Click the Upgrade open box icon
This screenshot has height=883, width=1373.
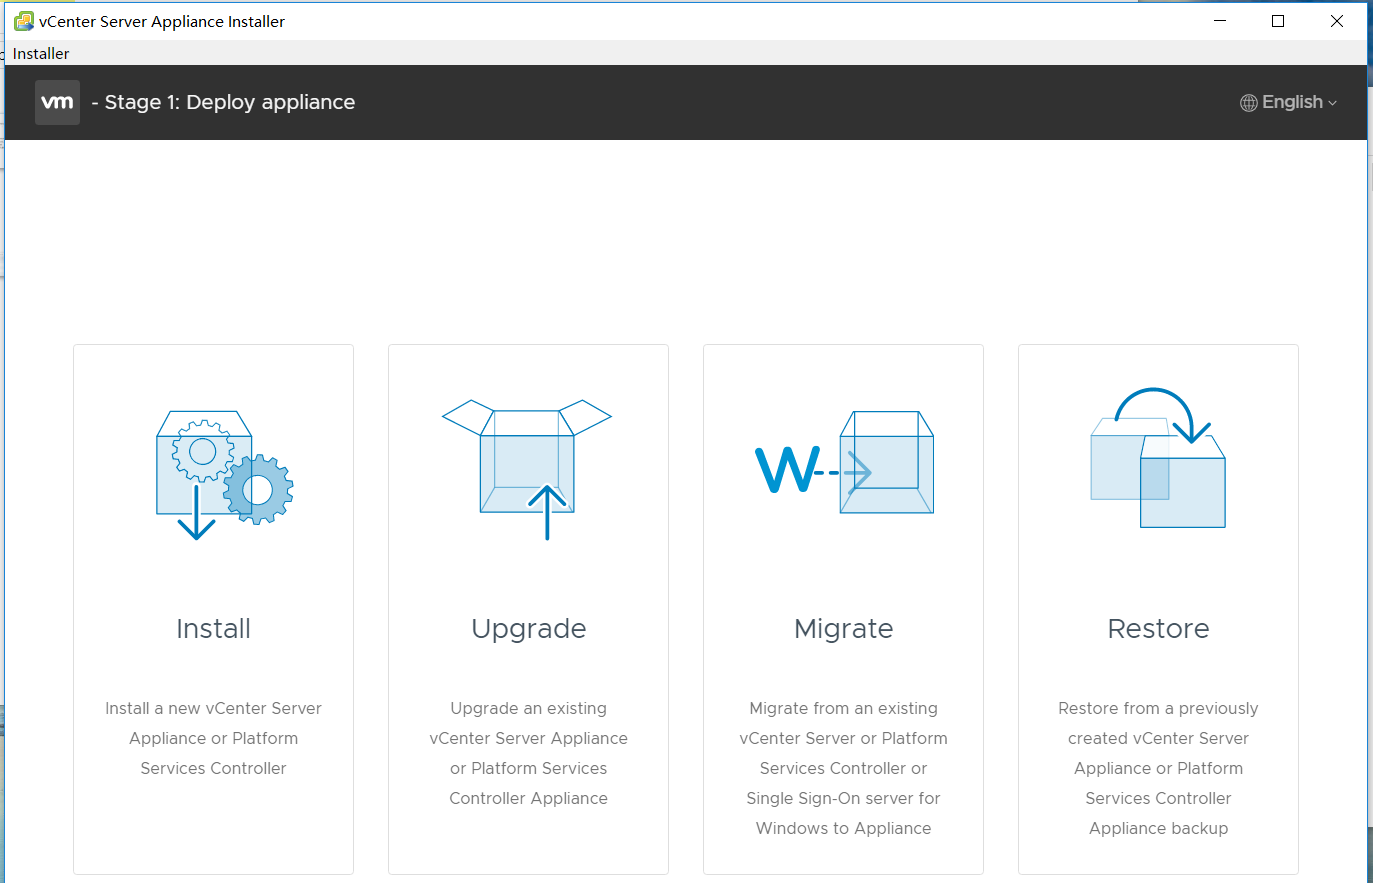(x=527, y=470)
